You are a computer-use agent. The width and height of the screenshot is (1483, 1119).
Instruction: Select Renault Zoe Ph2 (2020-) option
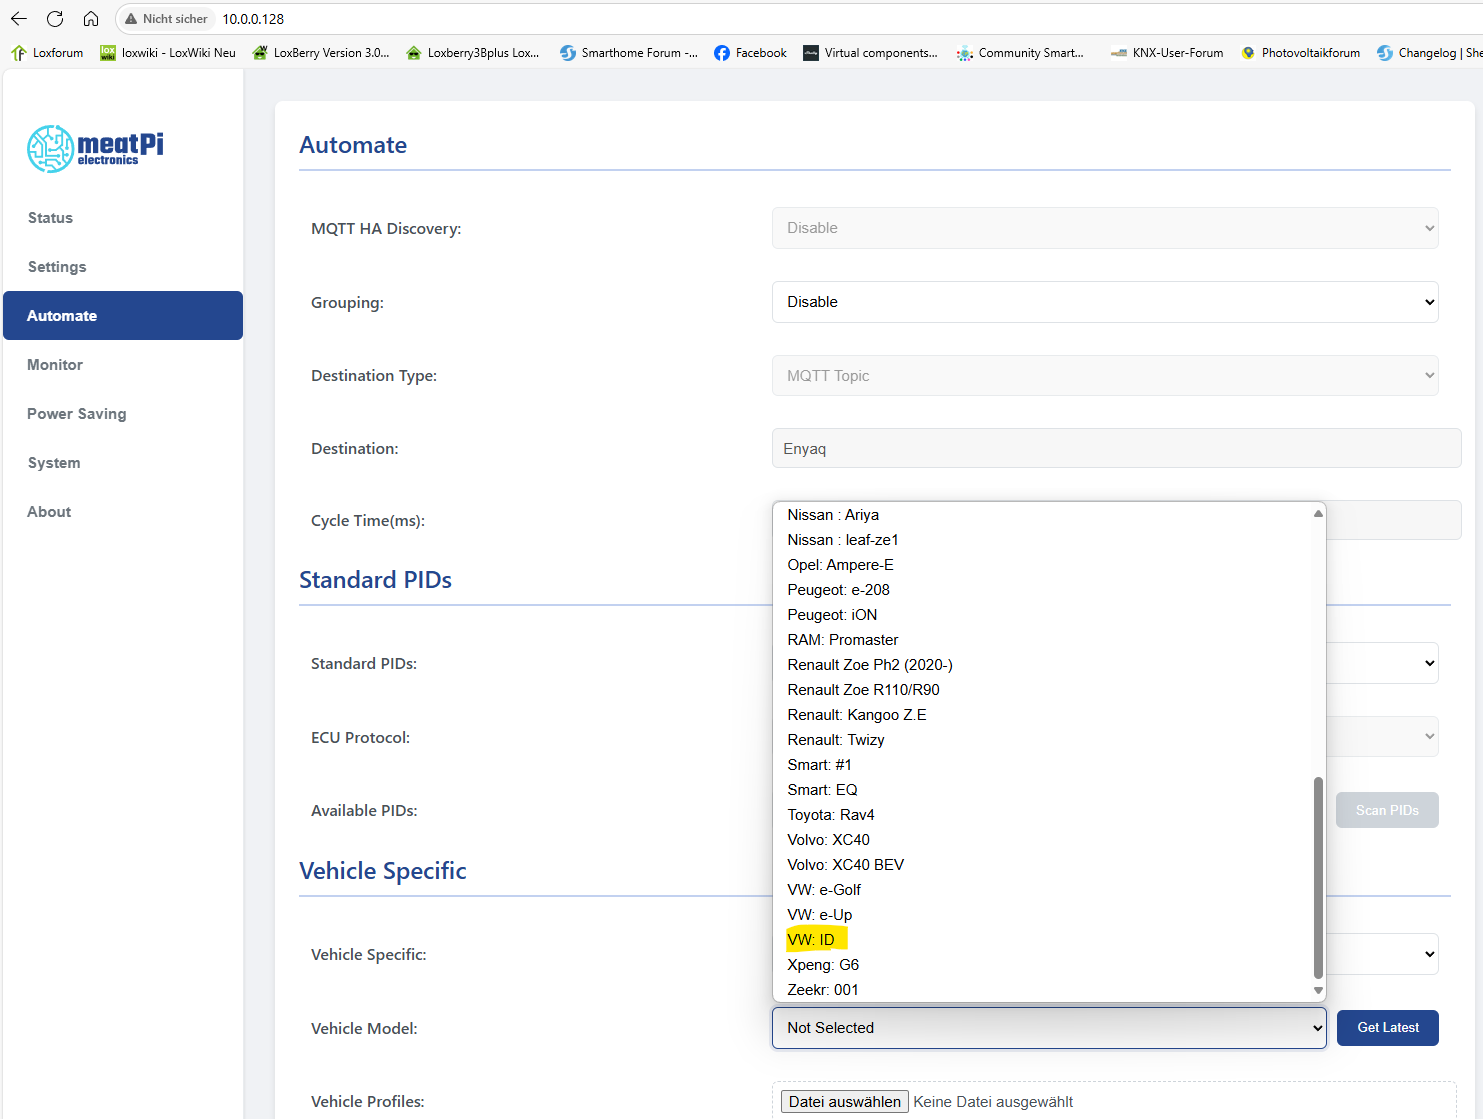coord(1043,665)
